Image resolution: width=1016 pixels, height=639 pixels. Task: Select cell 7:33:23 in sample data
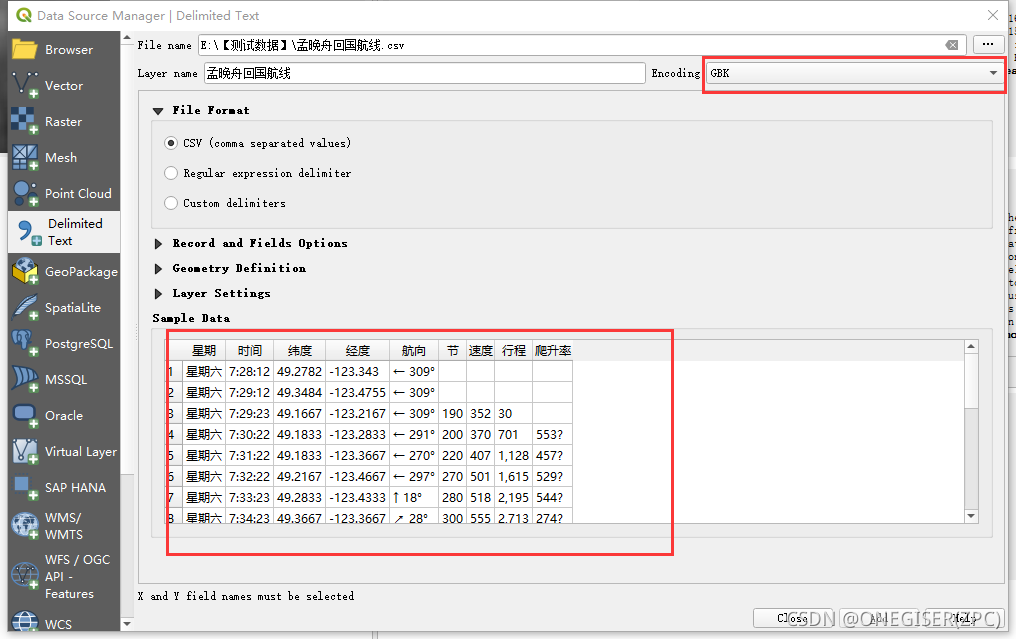(249, 498)
